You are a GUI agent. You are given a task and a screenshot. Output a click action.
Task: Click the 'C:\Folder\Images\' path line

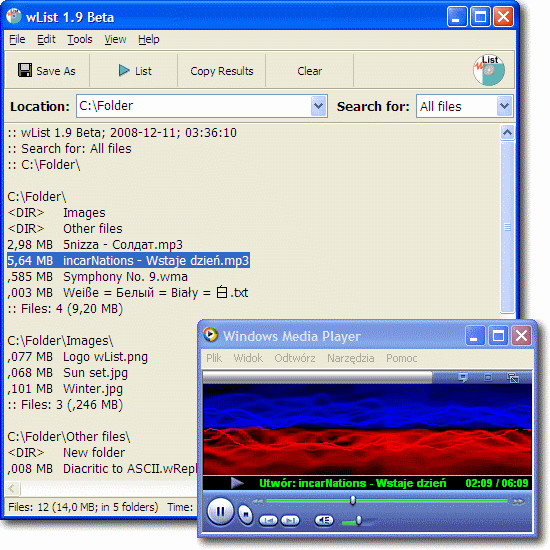tap(60, 341)
